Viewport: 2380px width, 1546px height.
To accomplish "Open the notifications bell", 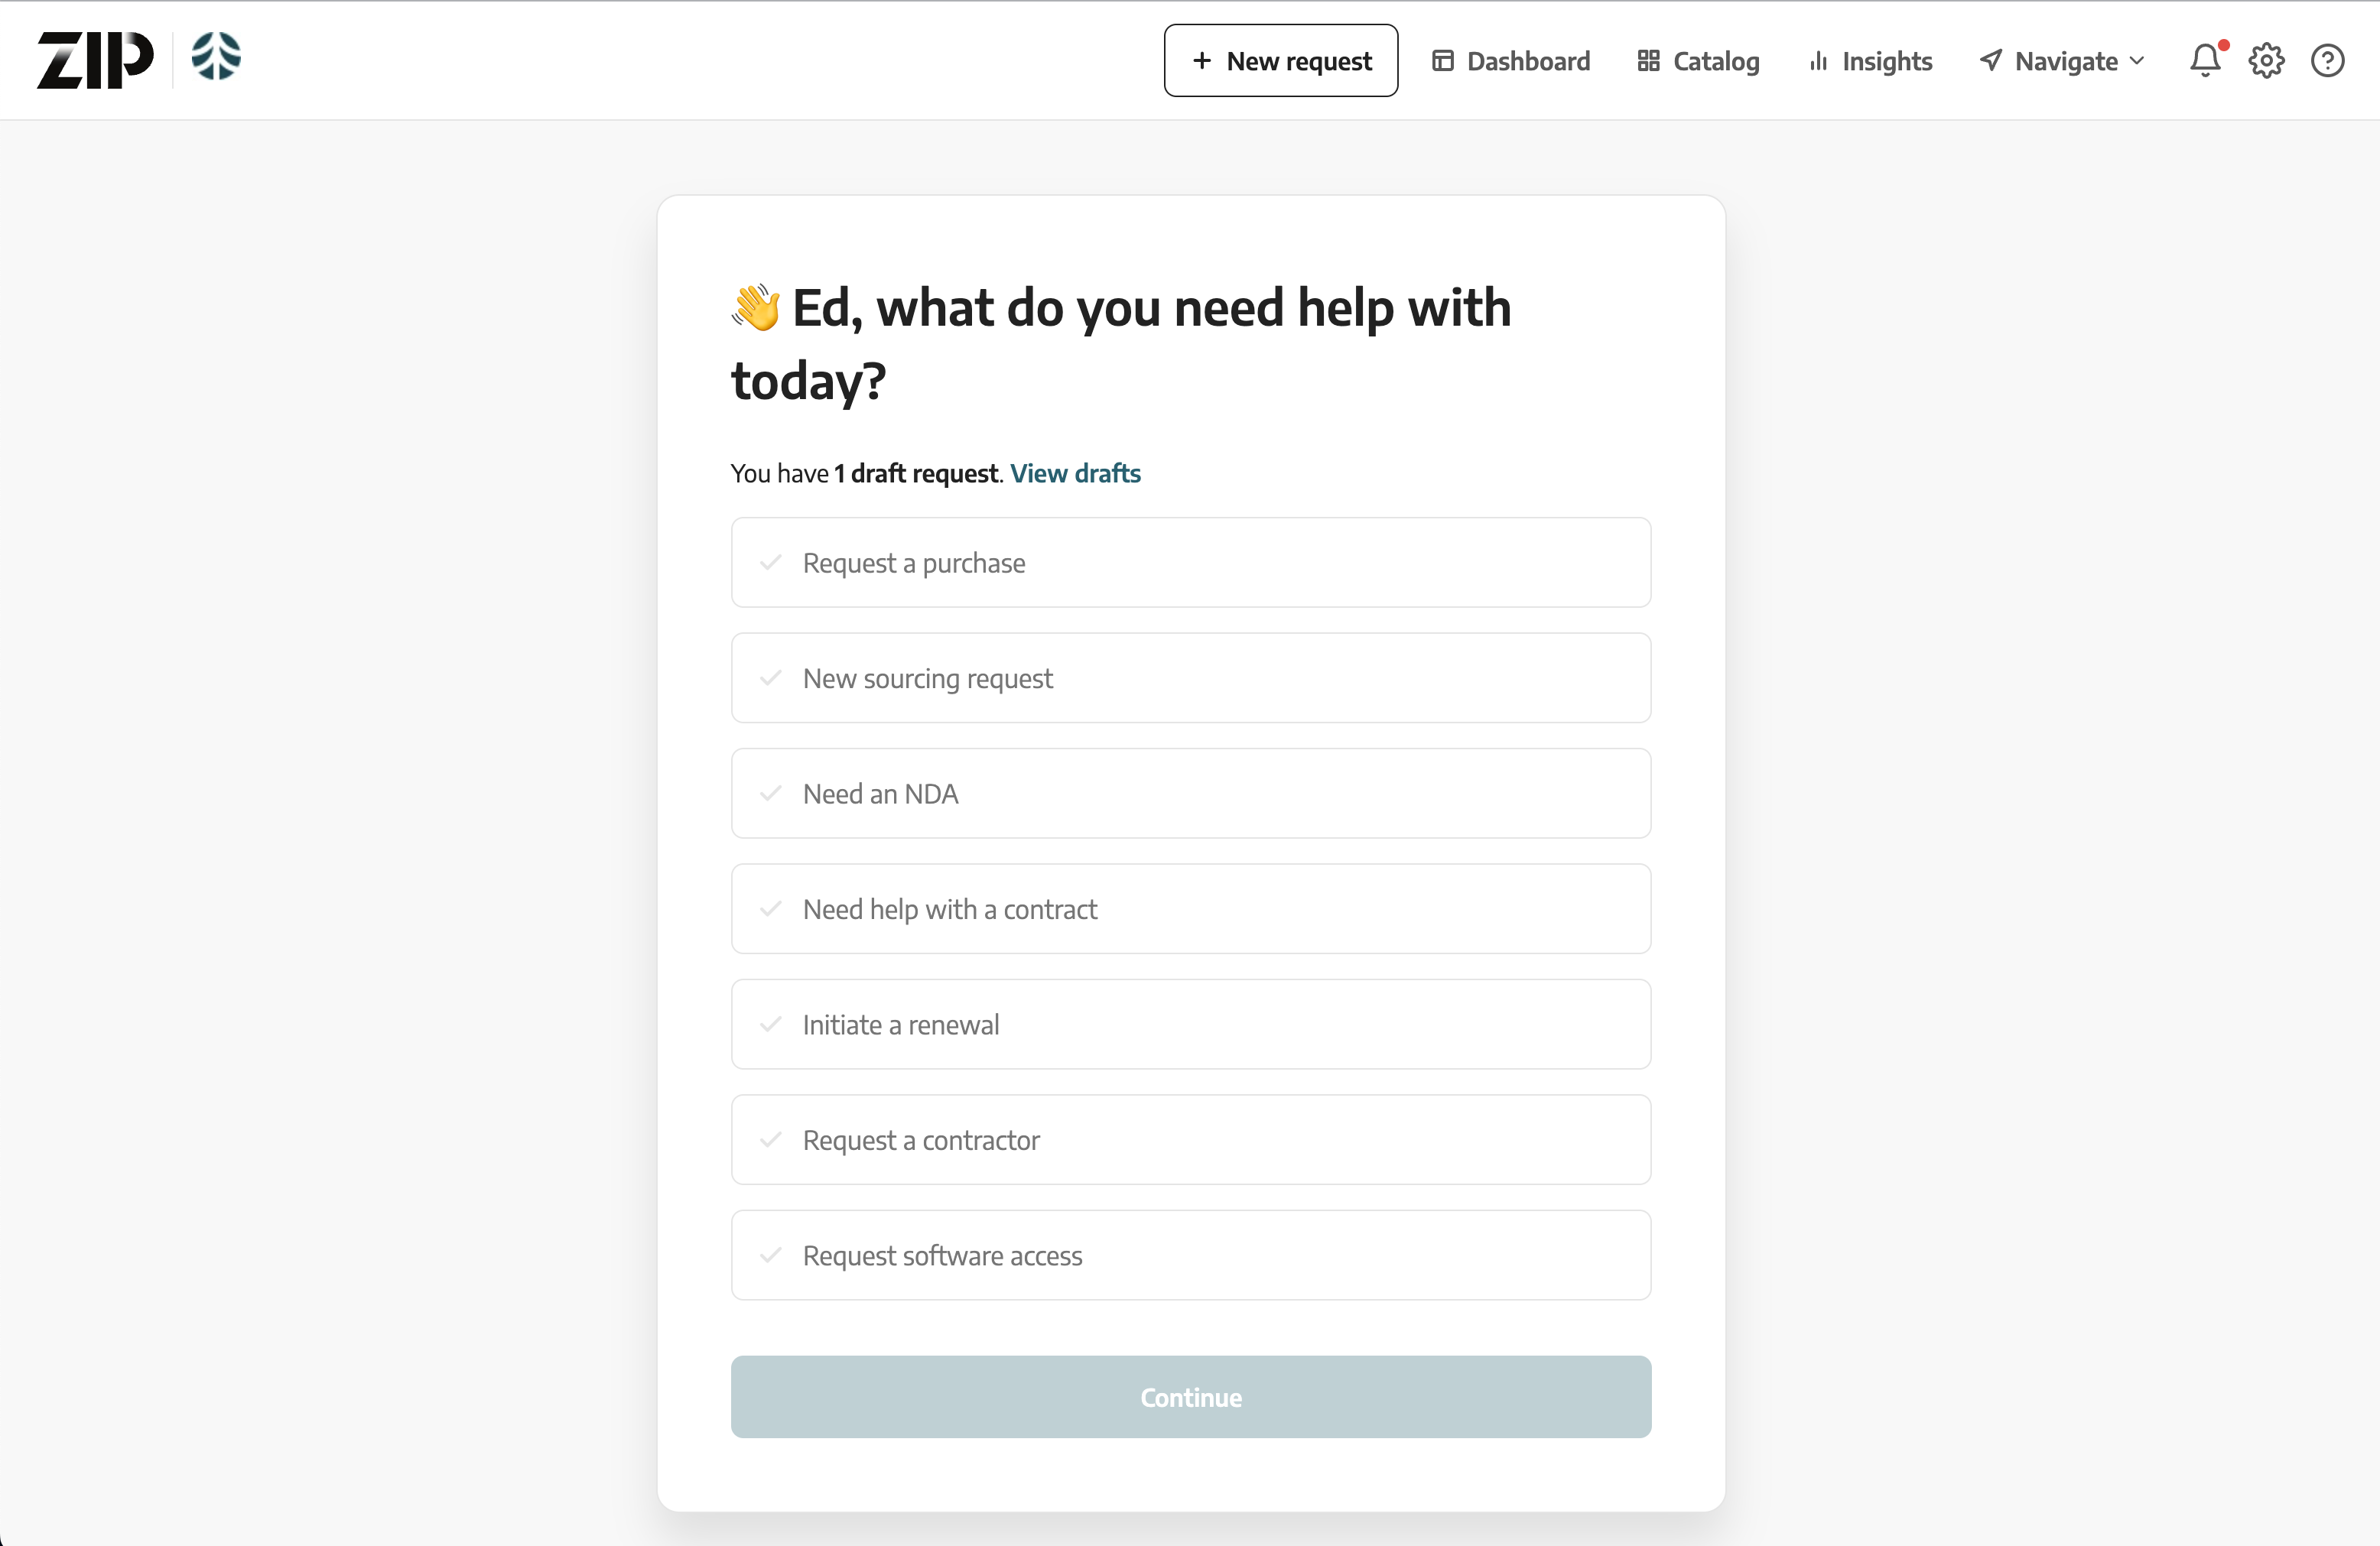I will pos(2204,61).
